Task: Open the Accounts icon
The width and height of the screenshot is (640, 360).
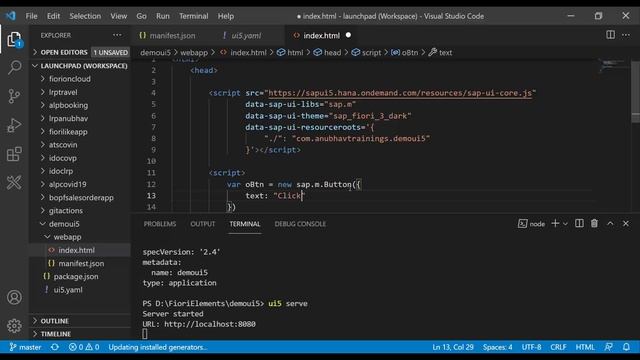Action: pyautogui.click(x=14, y=297)
